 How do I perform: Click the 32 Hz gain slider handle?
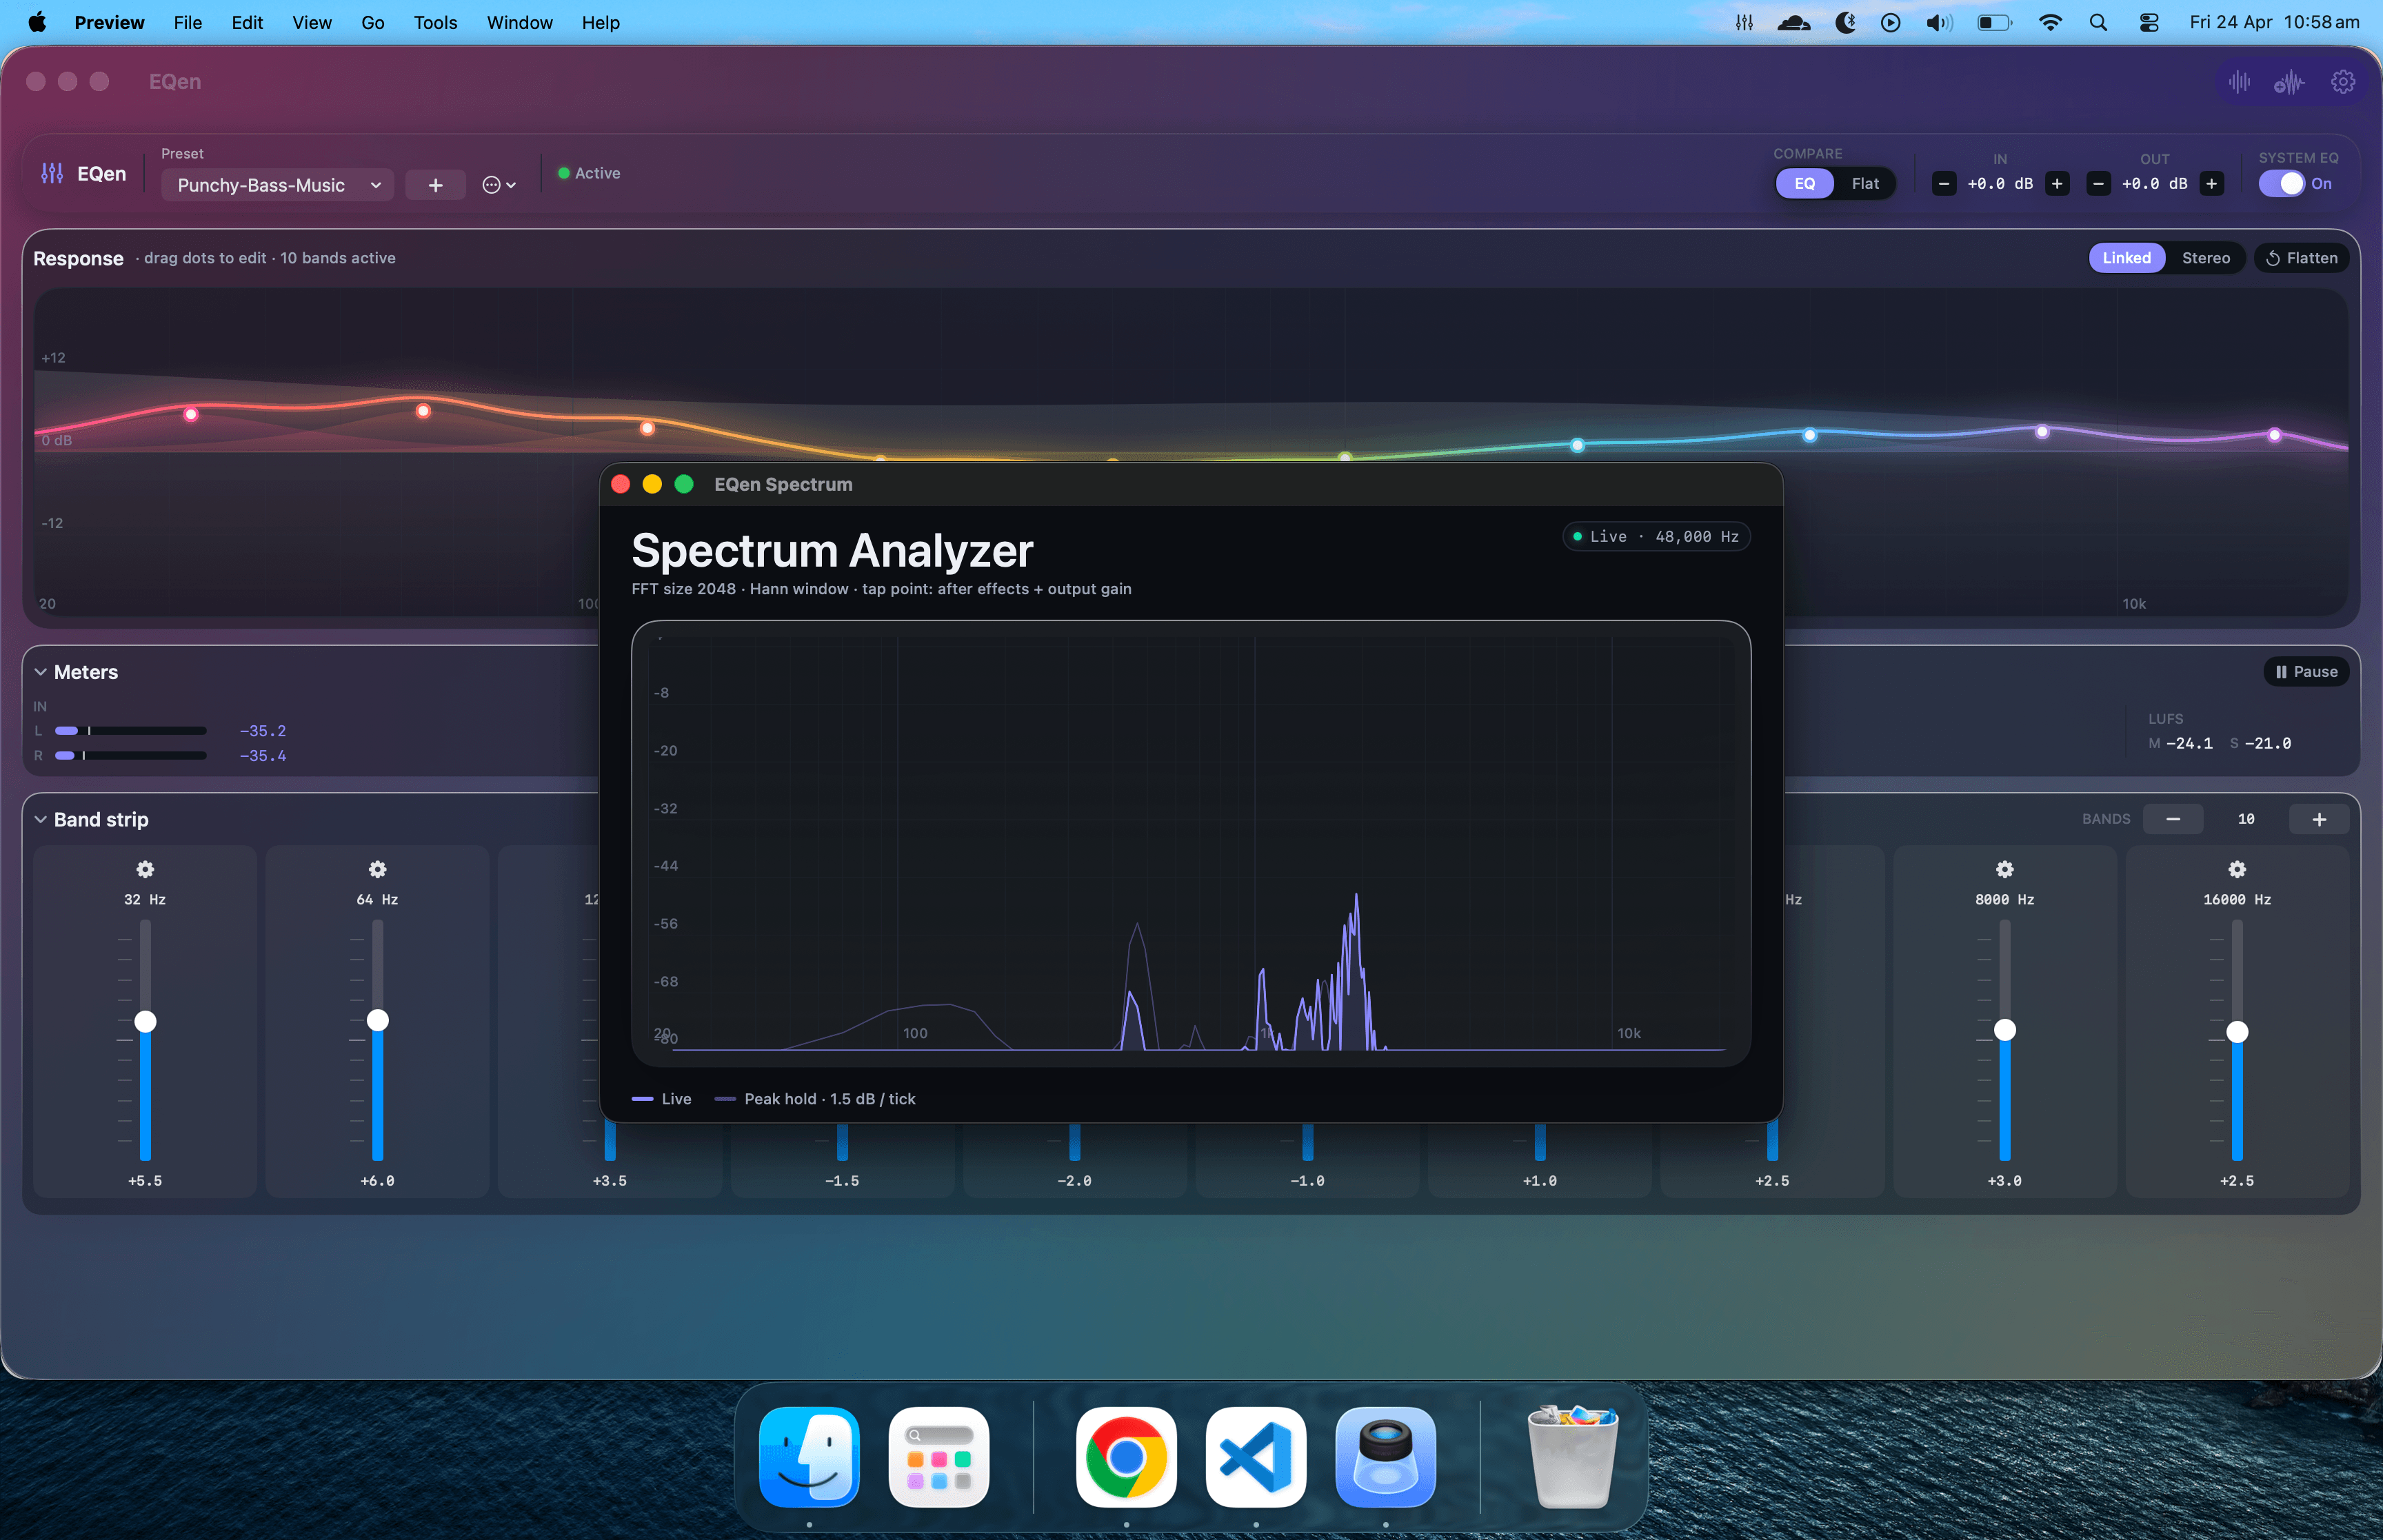pos(145,1021)
